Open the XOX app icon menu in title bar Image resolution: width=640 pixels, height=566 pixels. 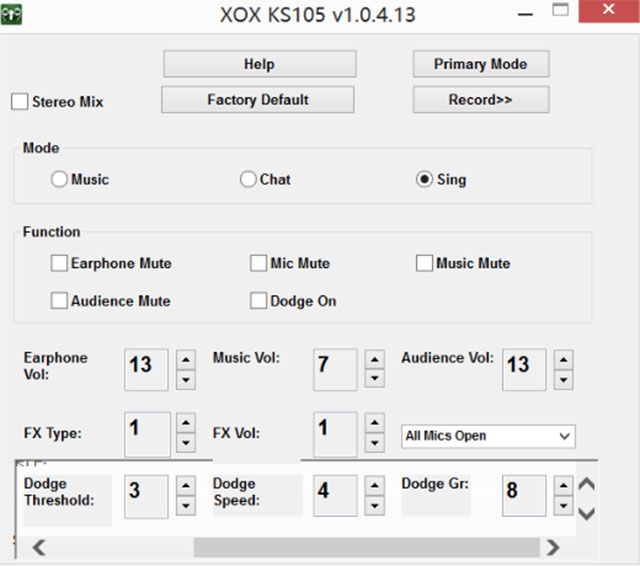pyautogui.click(x=11, y=14)
